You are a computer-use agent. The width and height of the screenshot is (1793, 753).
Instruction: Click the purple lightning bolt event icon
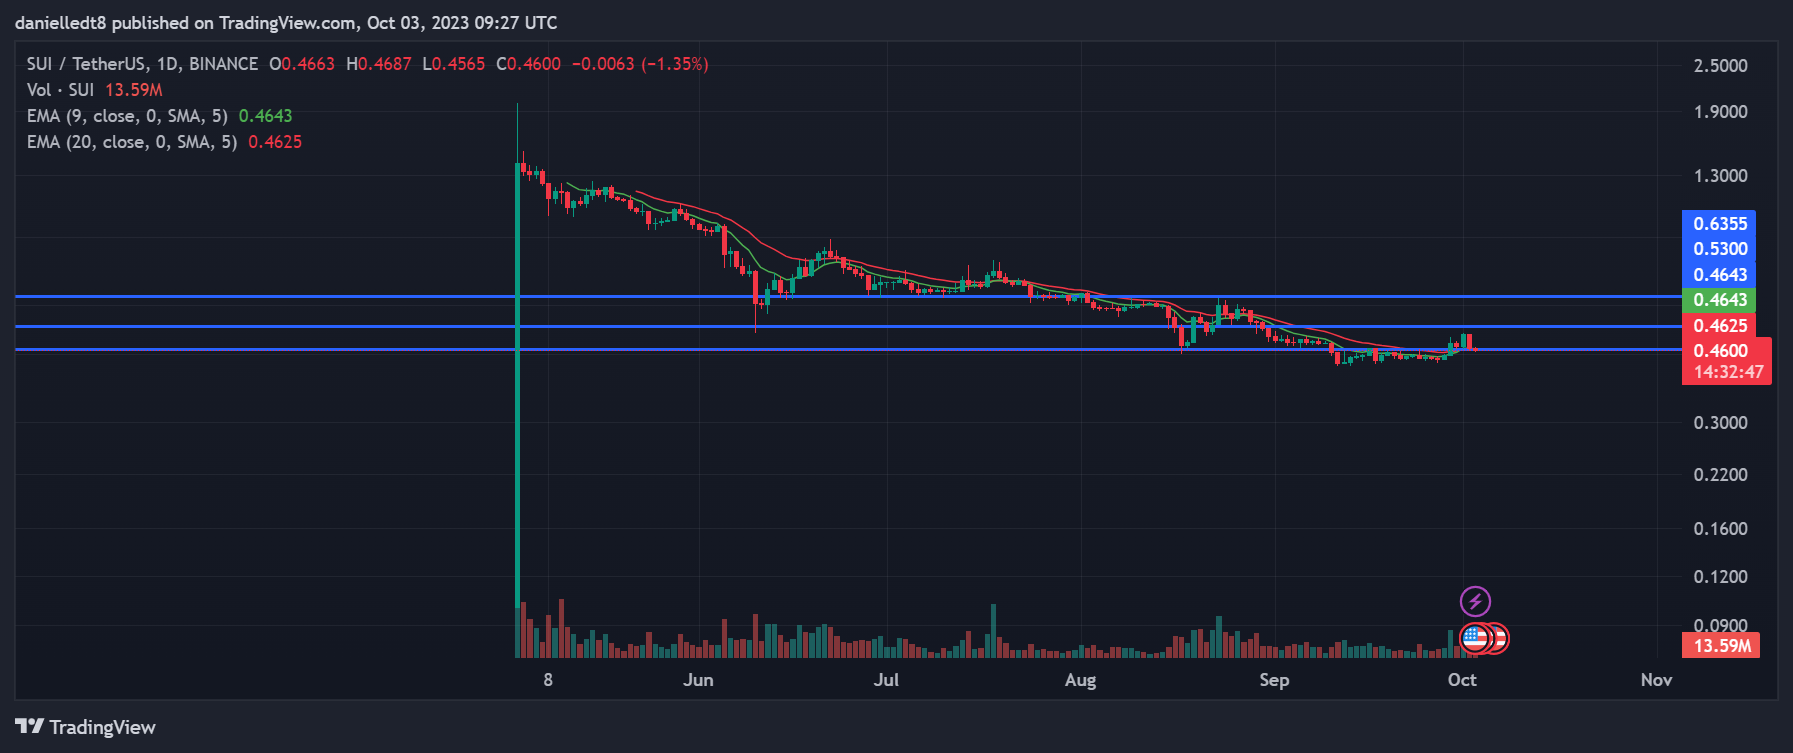coord(1475,601)
